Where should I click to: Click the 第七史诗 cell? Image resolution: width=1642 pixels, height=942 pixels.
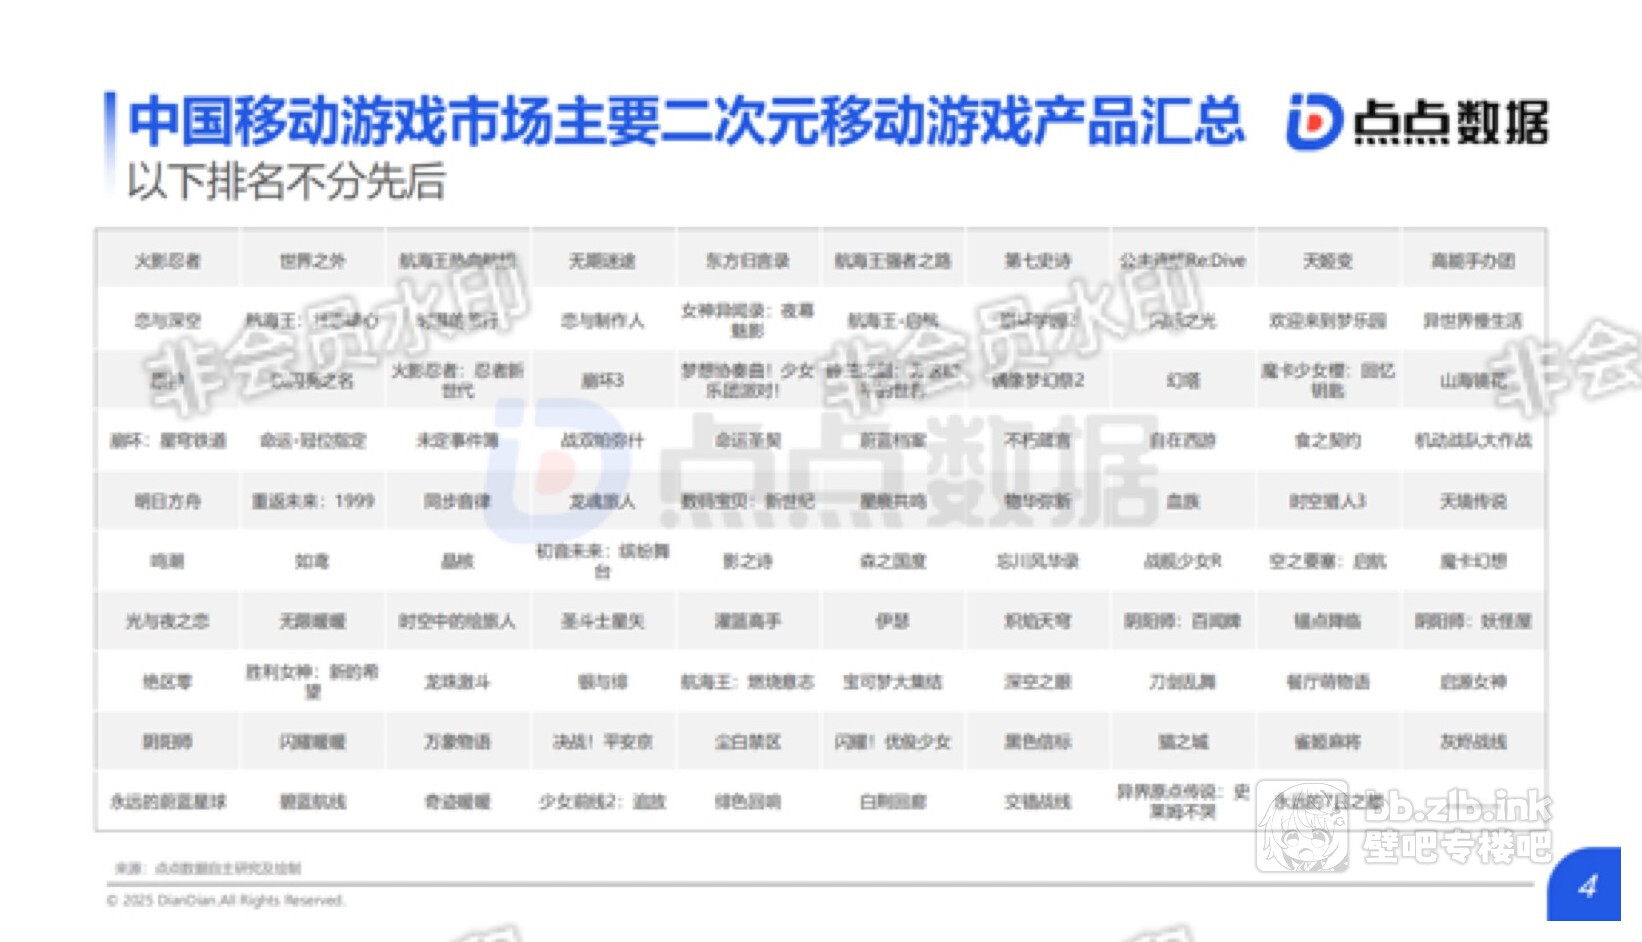point(1038,261)
